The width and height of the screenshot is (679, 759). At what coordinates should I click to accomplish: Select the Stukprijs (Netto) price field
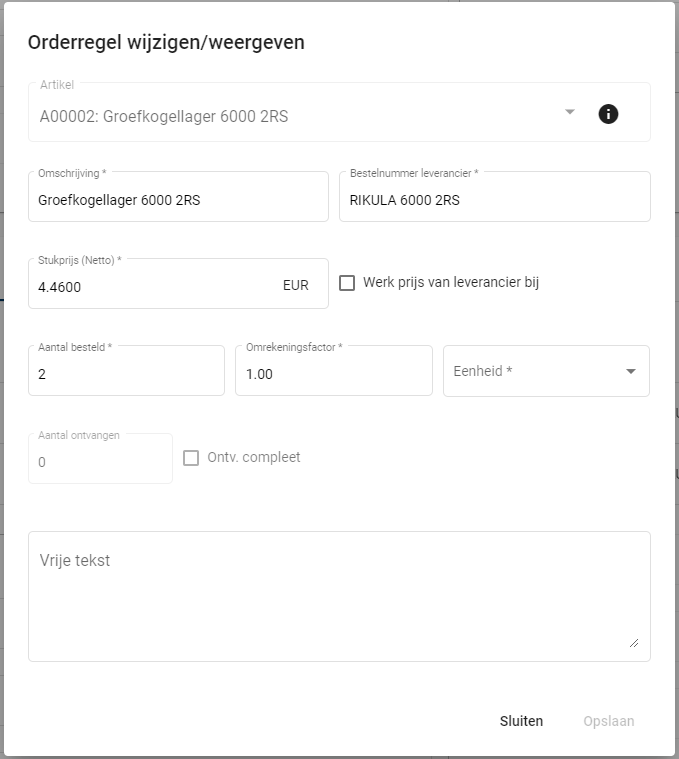click(150, 286)
